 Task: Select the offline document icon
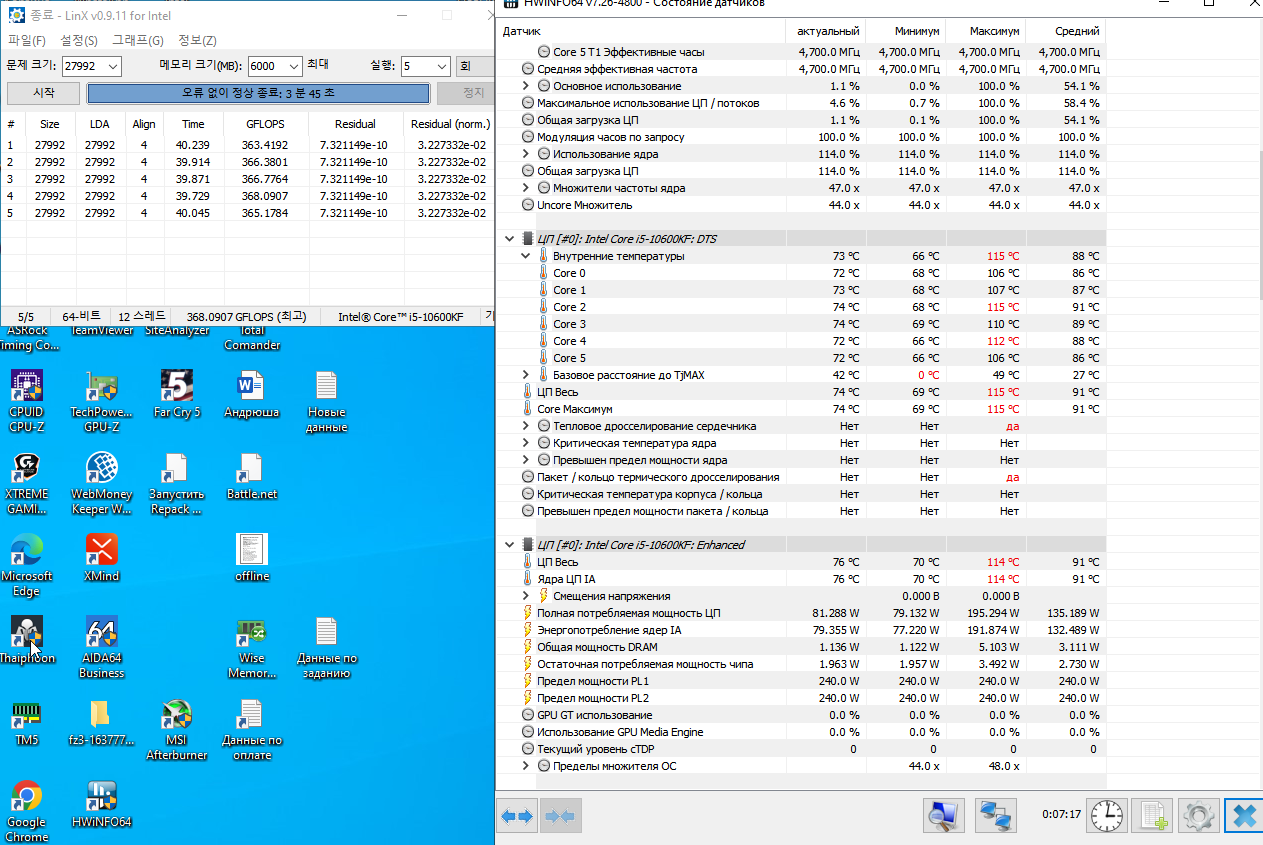tap(251, 558)
